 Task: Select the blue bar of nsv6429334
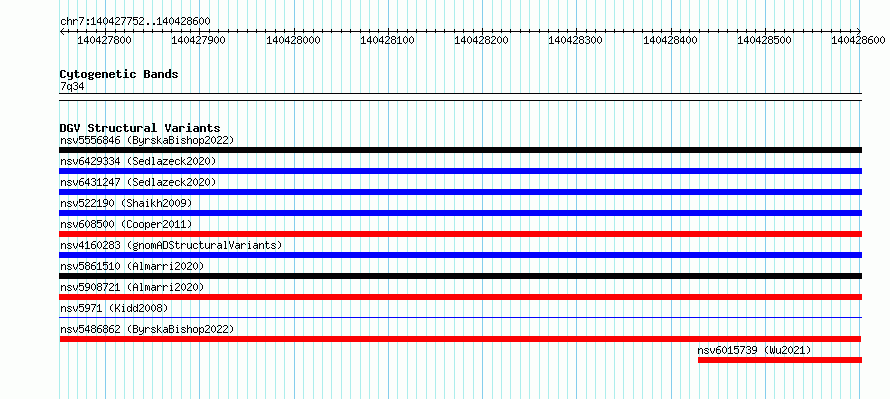pos(460,171)
